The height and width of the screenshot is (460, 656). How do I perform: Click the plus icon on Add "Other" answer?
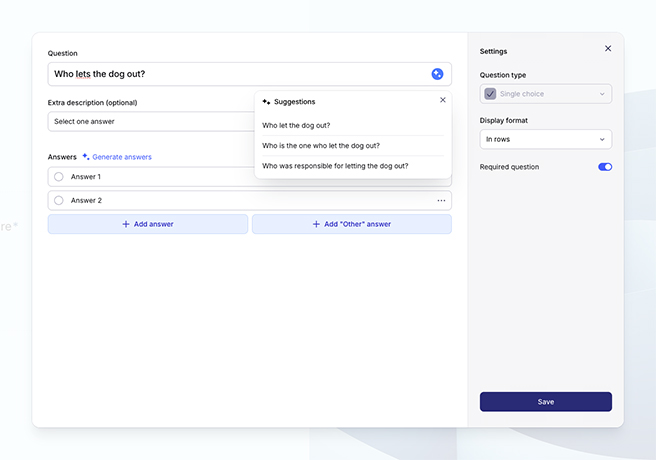[317, 224]
